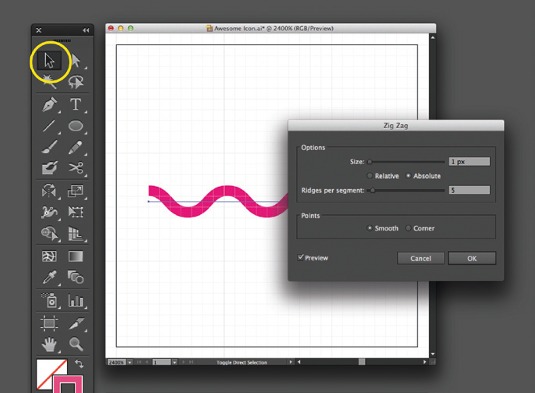Confirm Zig Zag with OK
The height and width of the screenshot is (393, 535).
click(472, 258)
